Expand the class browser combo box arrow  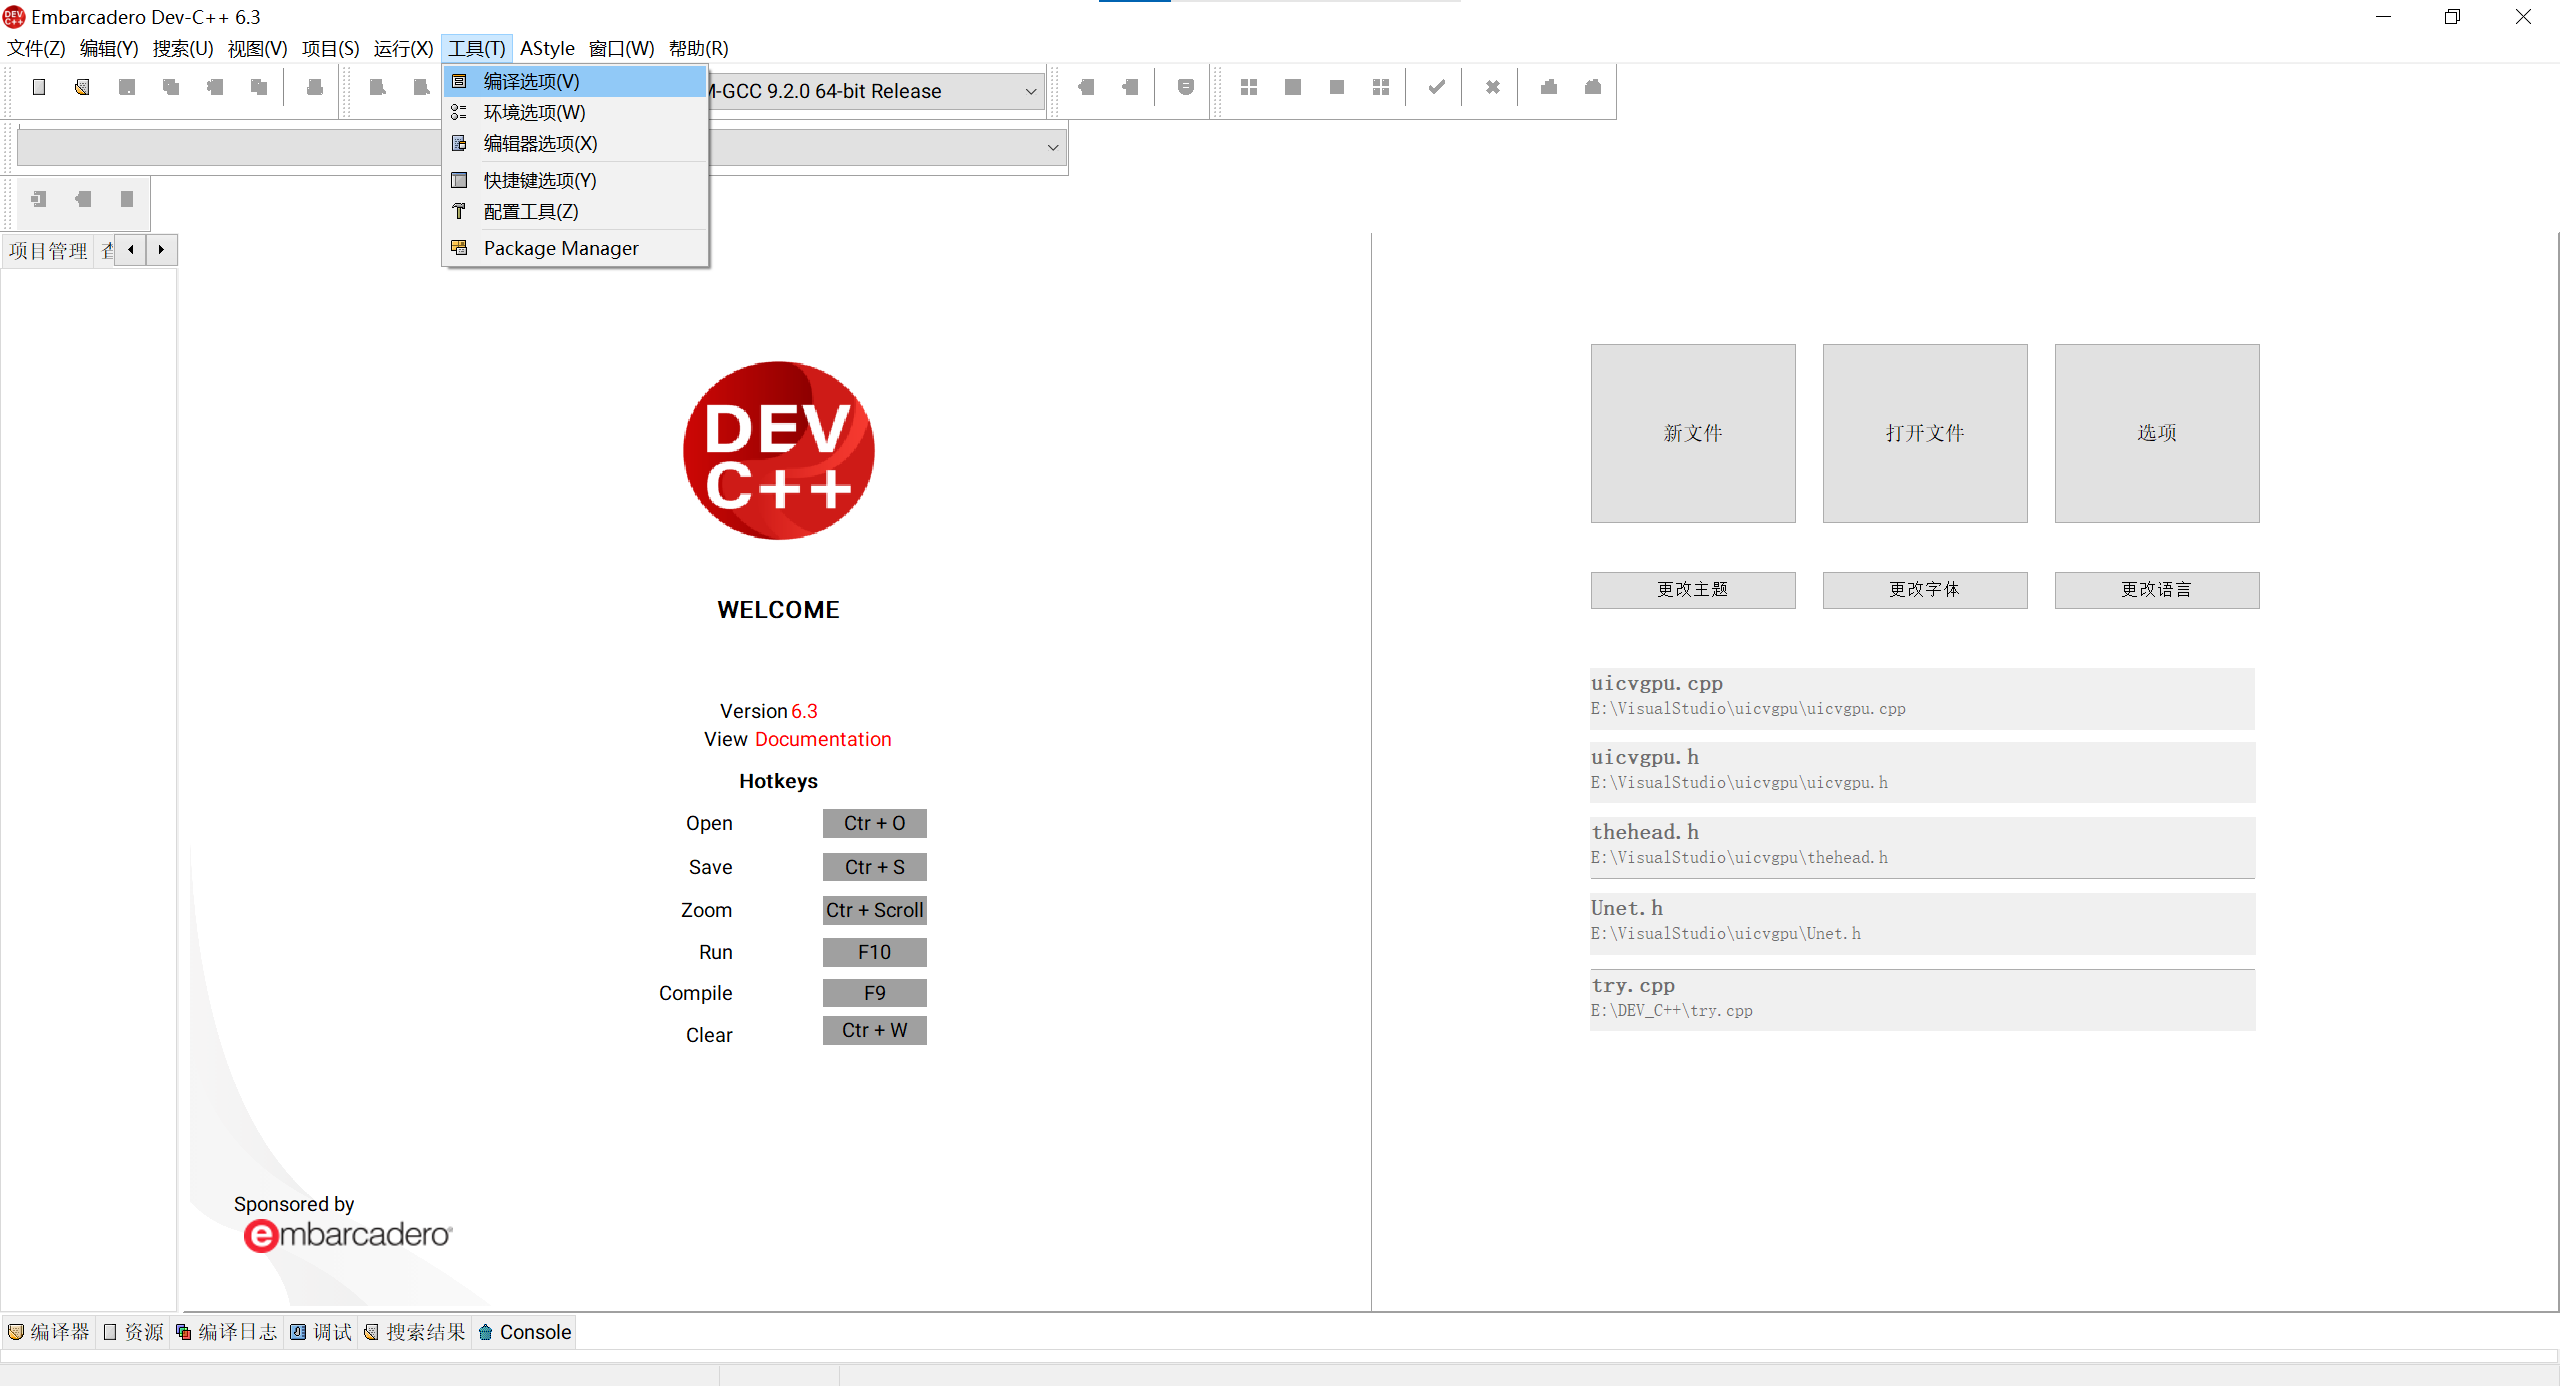(1053, 148)
